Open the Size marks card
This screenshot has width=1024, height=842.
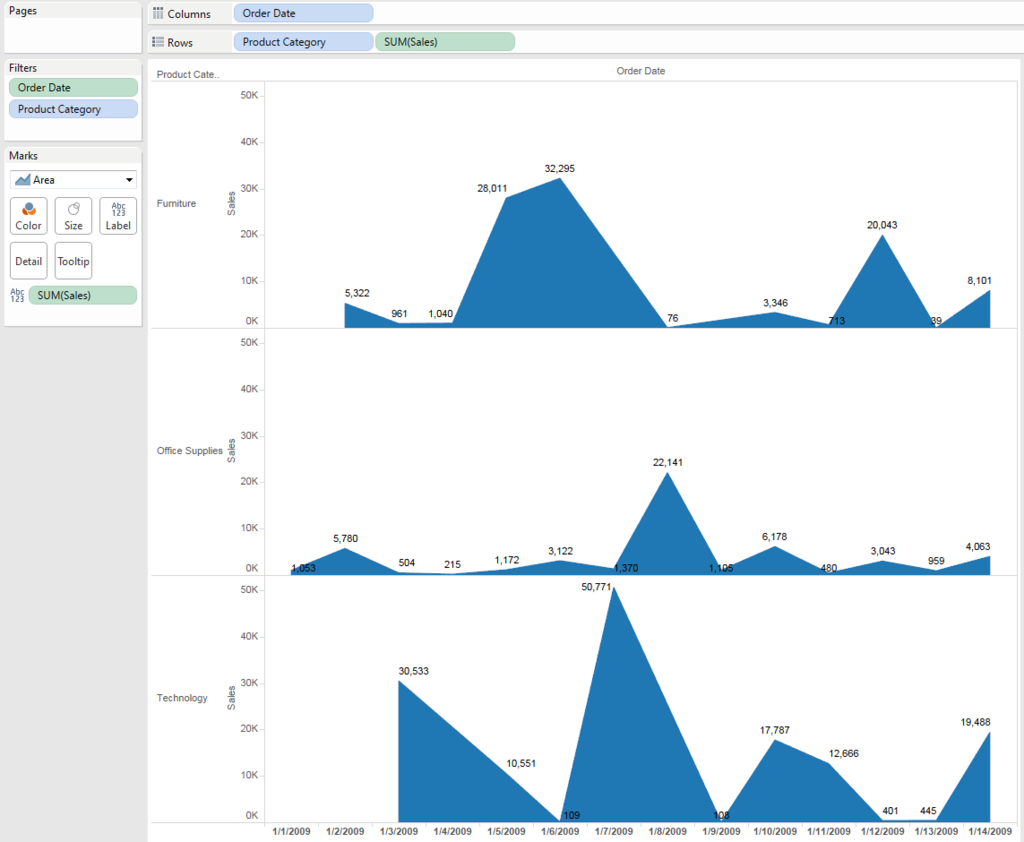coord(73,216)
